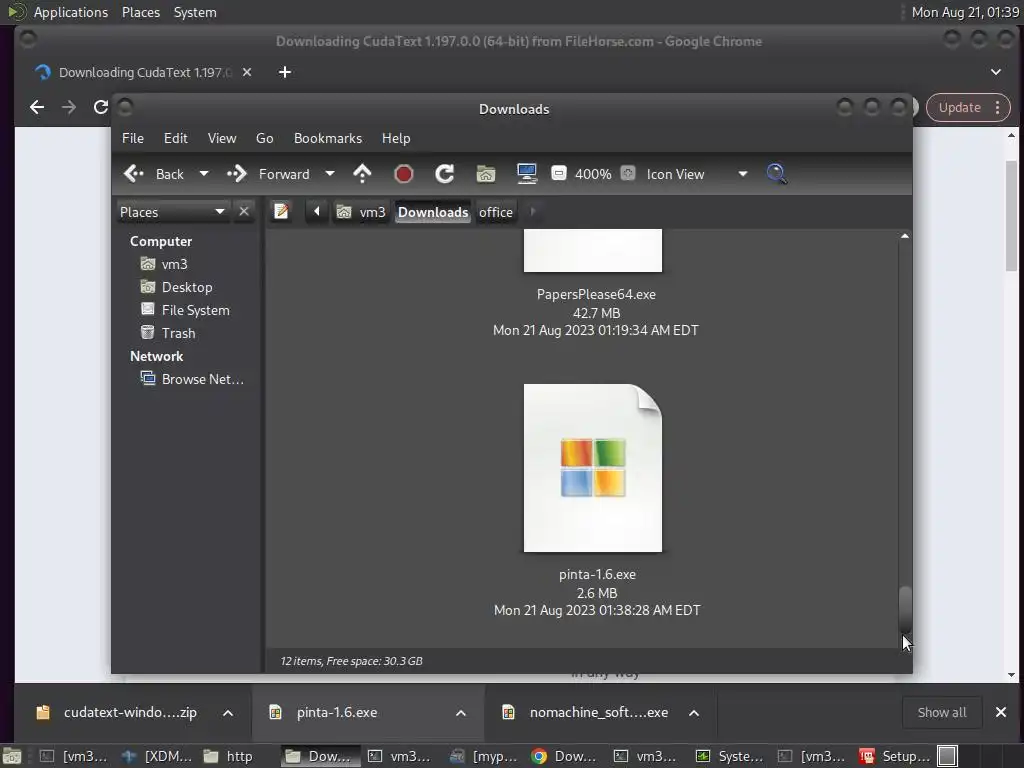Click Show all downloads
This screenshot has height=768, width=1024.
942,712
